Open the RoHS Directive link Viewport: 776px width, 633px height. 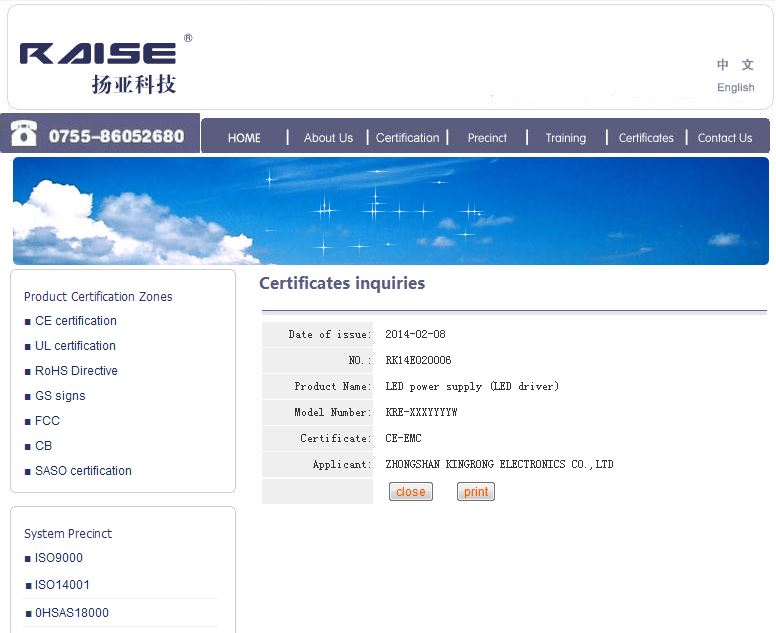[x=76, y=371]
